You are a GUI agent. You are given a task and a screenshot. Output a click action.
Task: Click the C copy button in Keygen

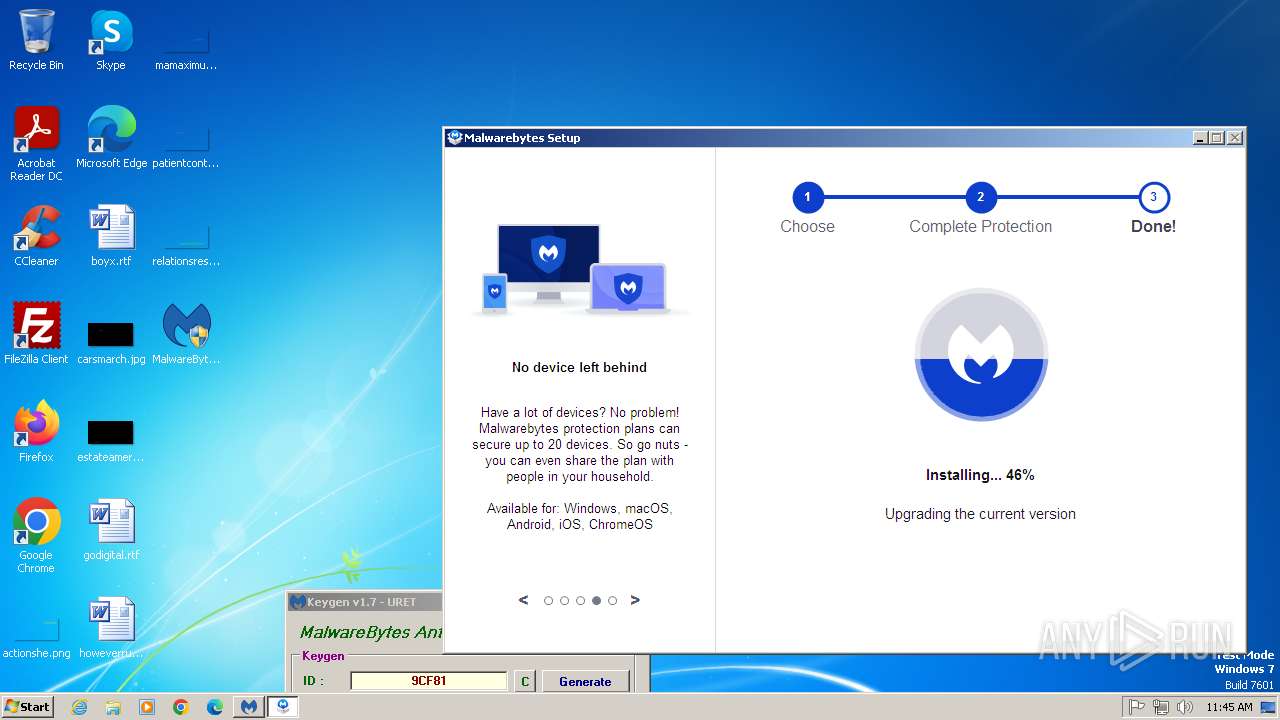[525, 681]
